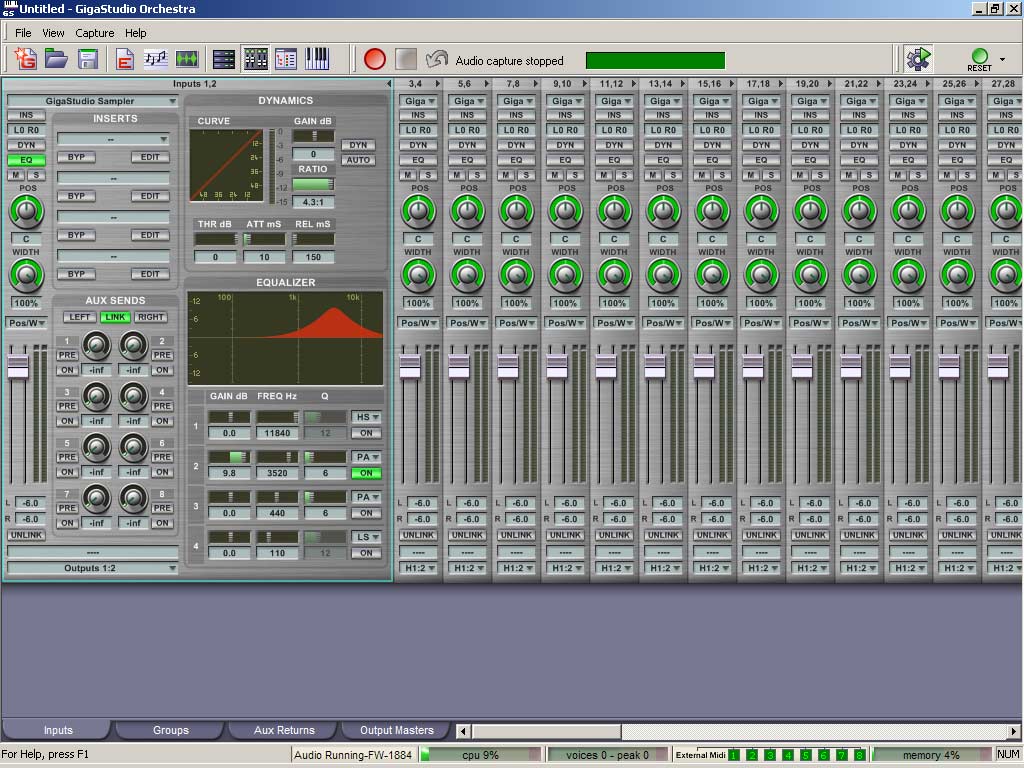Open the Outputs 1:2 routing dropdown
Viewport: 1024px width, 768px height.
[x=91, y=568]
